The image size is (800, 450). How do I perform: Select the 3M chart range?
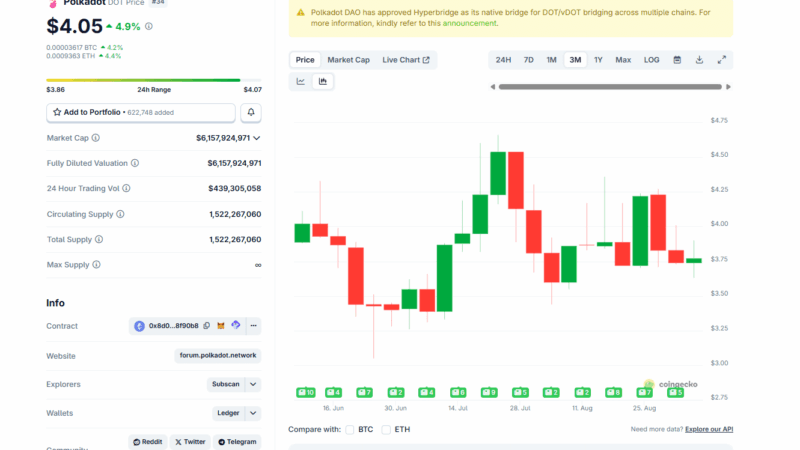(575, 60)
